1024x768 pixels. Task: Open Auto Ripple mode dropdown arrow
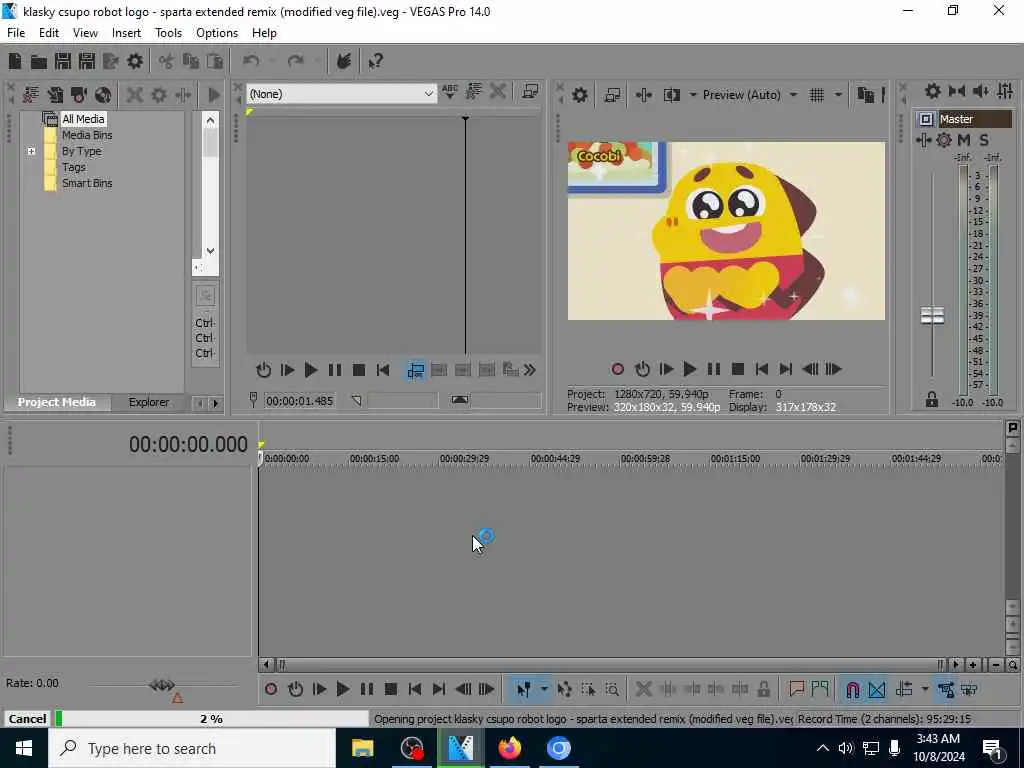pos(925,689)
